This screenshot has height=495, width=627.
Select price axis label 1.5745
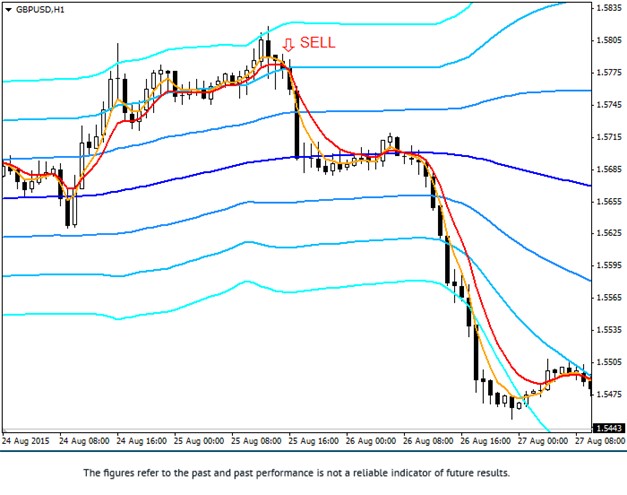(609, 105)
